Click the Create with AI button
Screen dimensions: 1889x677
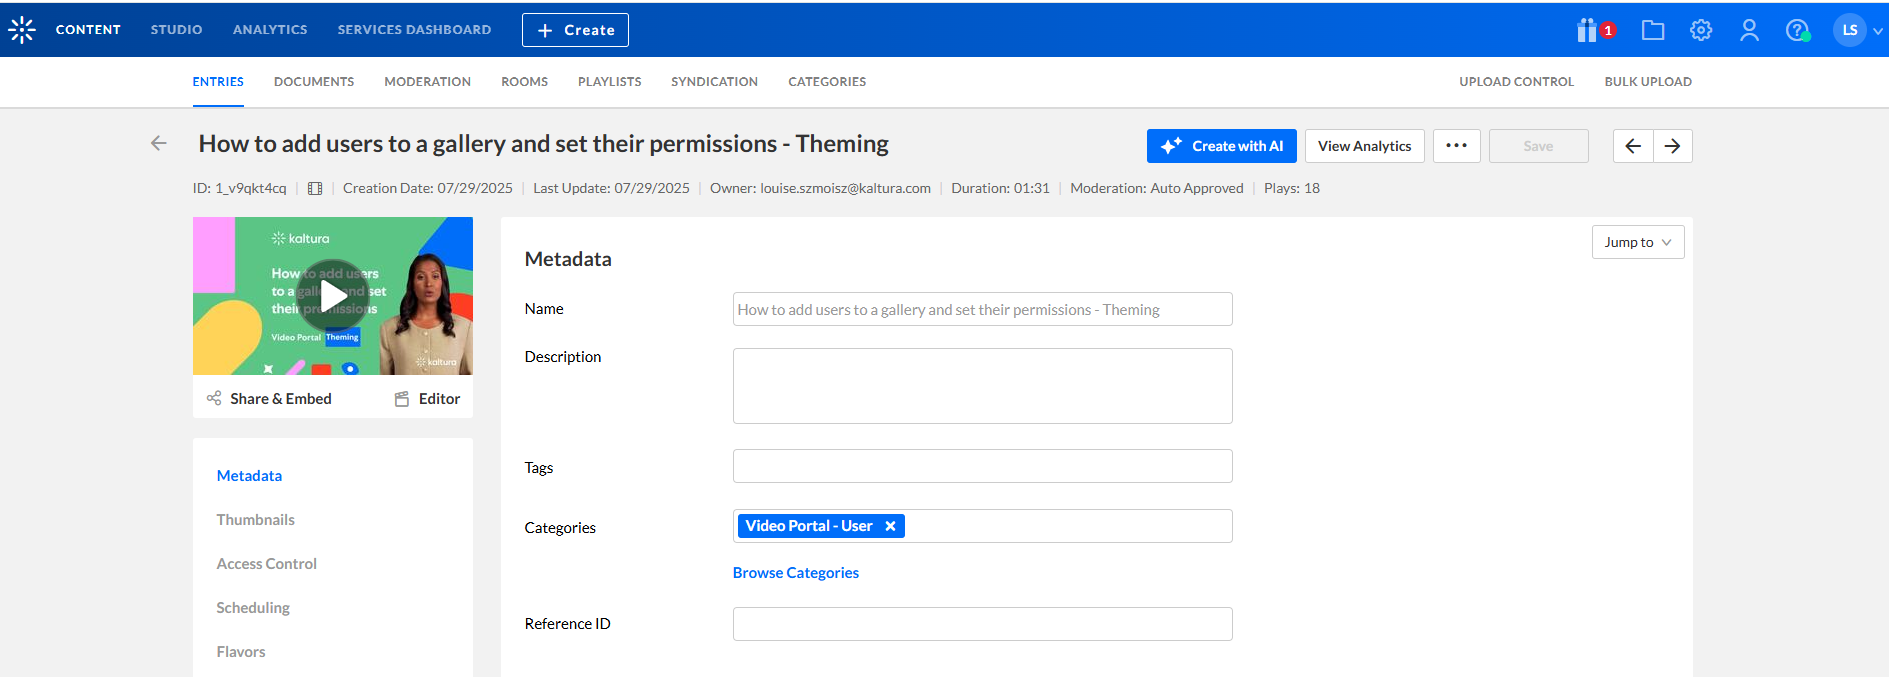point(1221,146)
